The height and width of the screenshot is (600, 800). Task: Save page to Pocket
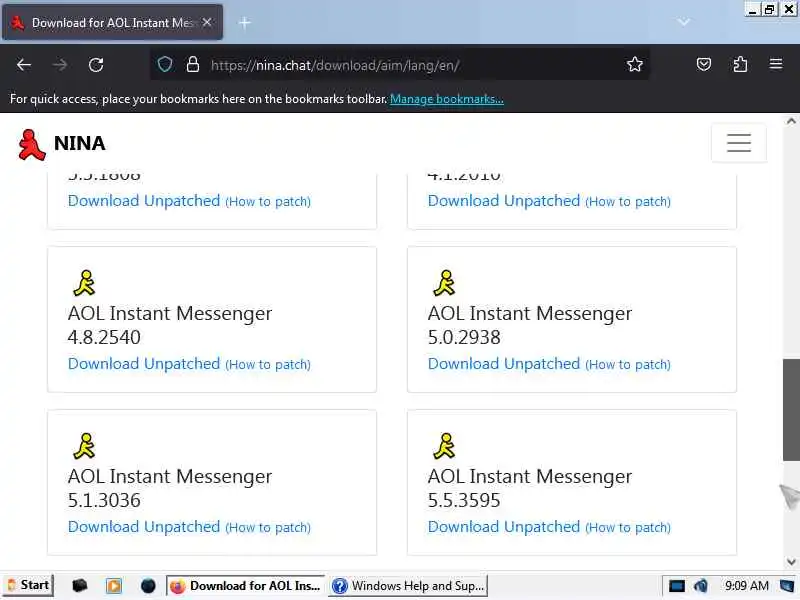pos(704,65)
